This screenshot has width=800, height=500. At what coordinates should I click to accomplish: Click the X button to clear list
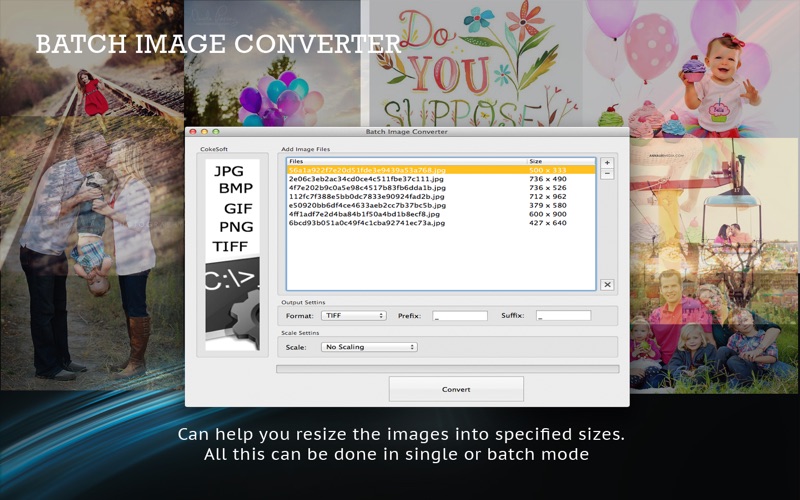click(x=607, y=284)
